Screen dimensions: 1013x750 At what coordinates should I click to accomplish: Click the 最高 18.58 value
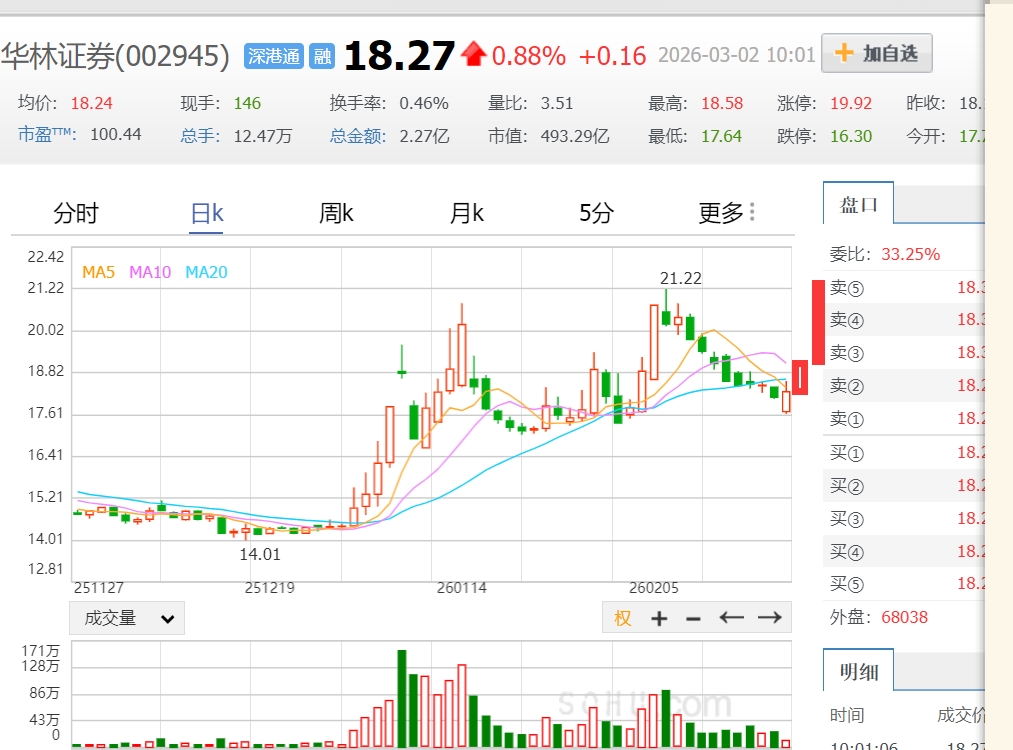(722, 103)
